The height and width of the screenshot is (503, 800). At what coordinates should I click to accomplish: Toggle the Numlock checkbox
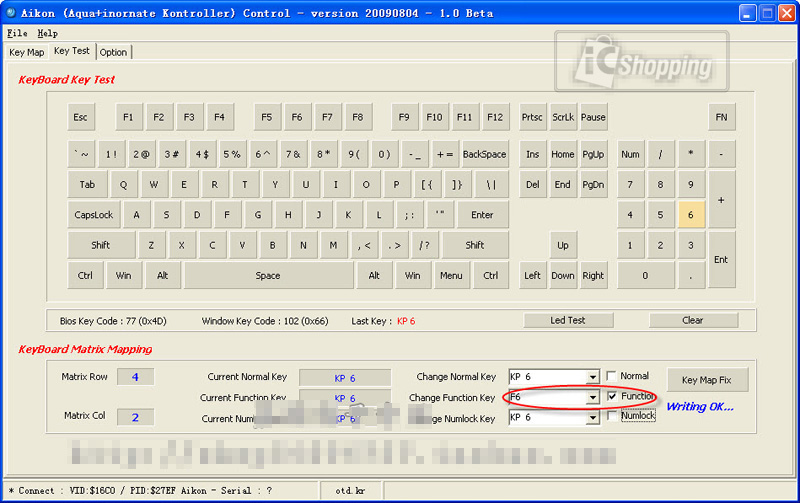point(612,416)
